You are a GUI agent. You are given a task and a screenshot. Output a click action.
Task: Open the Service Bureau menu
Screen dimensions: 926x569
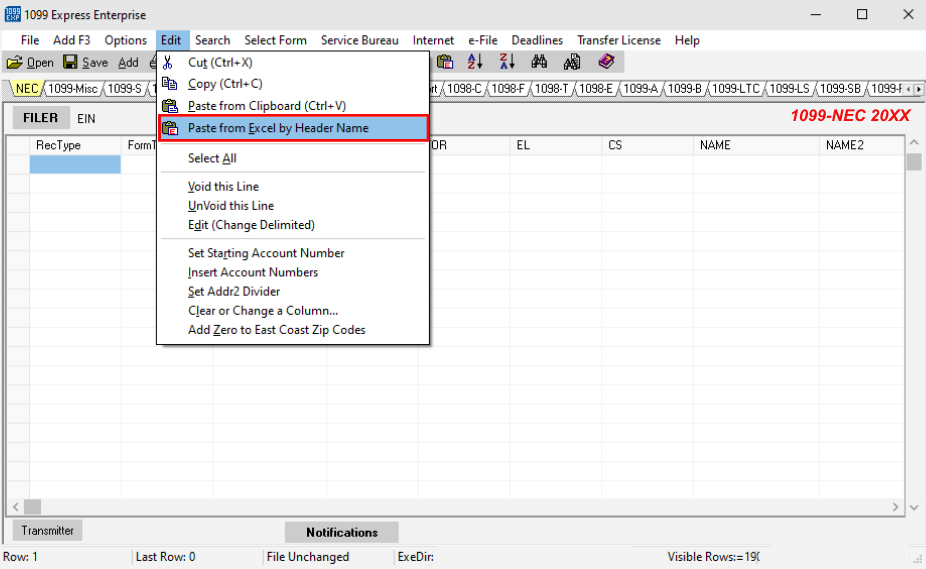360,40
